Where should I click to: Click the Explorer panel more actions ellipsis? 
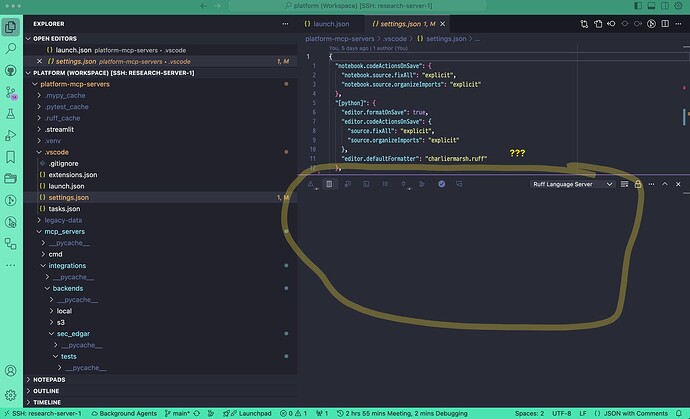point(285,24)
